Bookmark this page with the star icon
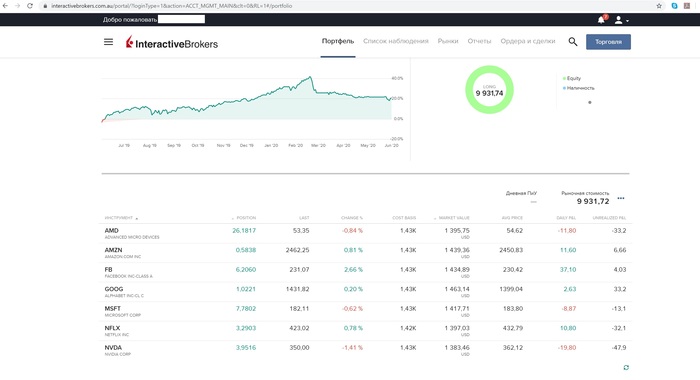 tap(659, 6)
